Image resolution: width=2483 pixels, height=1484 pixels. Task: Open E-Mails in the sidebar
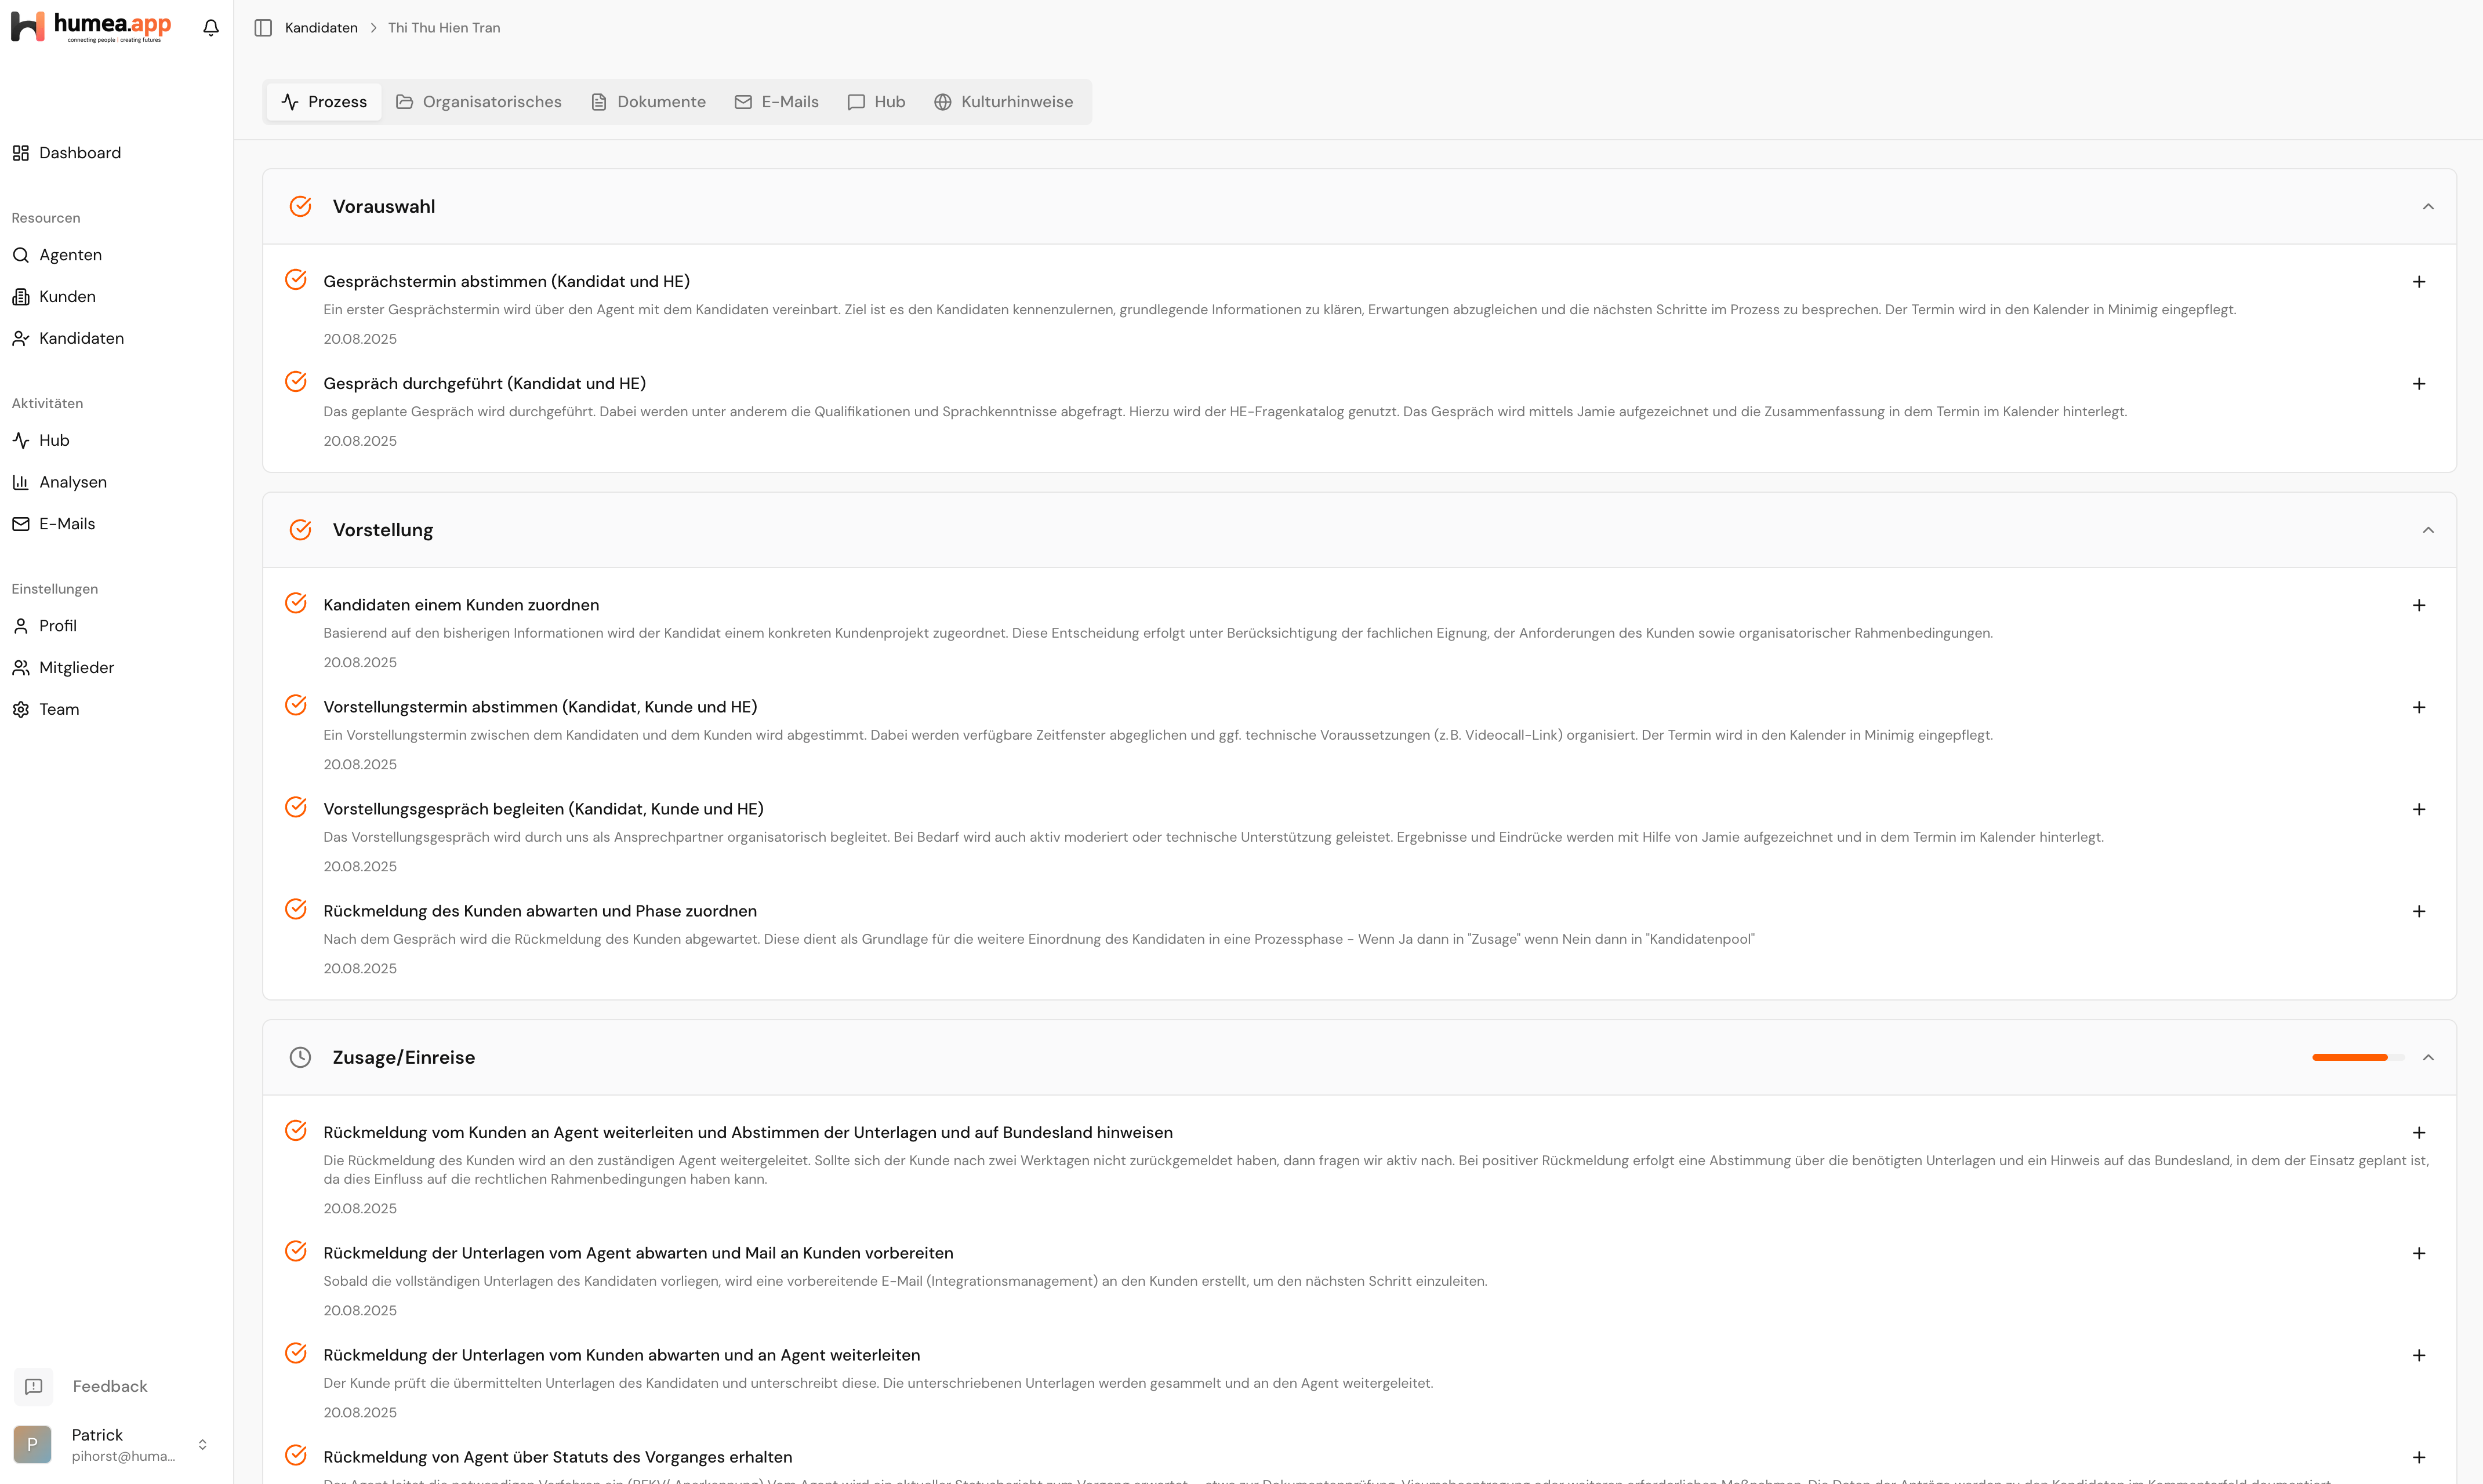coord(66,523)
